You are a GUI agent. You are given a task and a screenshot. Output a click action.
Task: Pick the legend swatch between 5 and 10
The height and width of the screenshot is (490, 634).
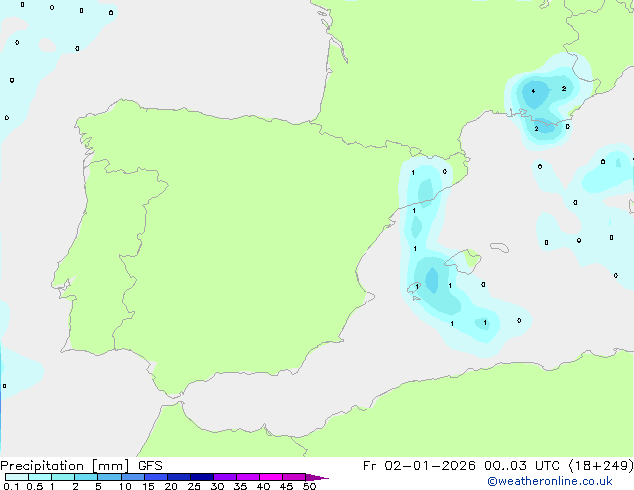click(x=109, y=477)
